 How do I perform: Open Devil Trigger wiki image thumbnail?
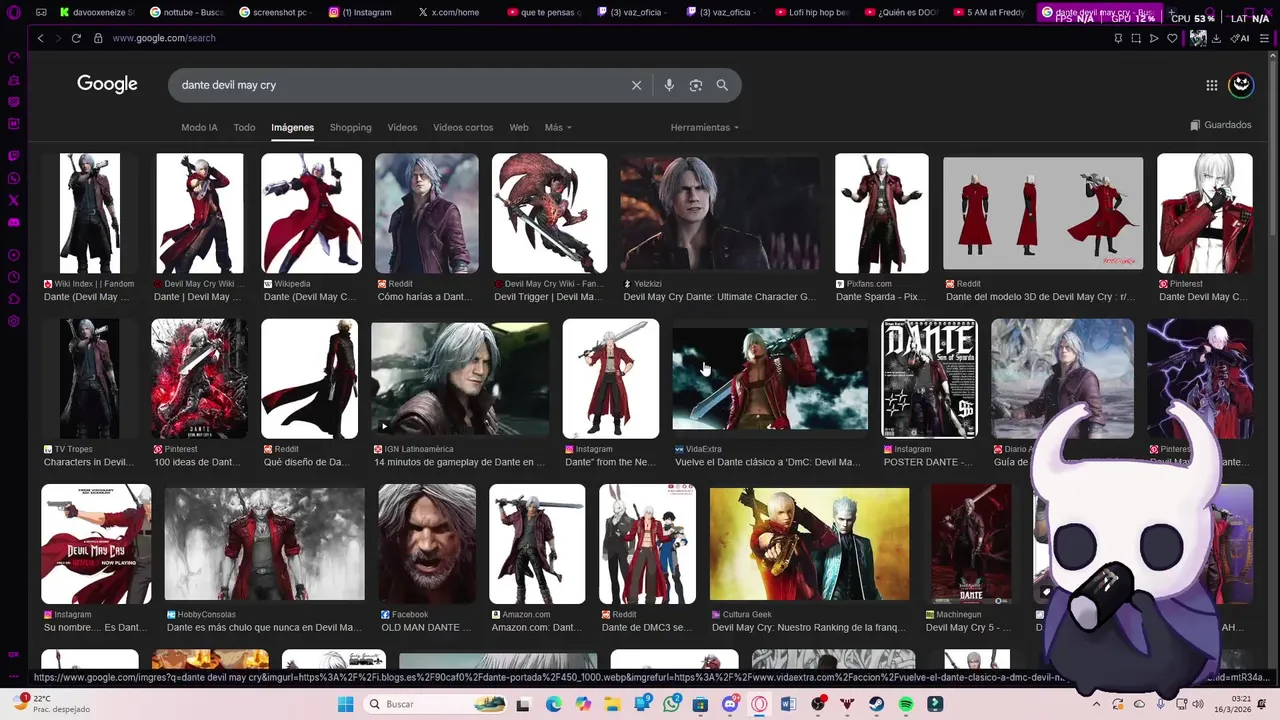pos(549,213)
